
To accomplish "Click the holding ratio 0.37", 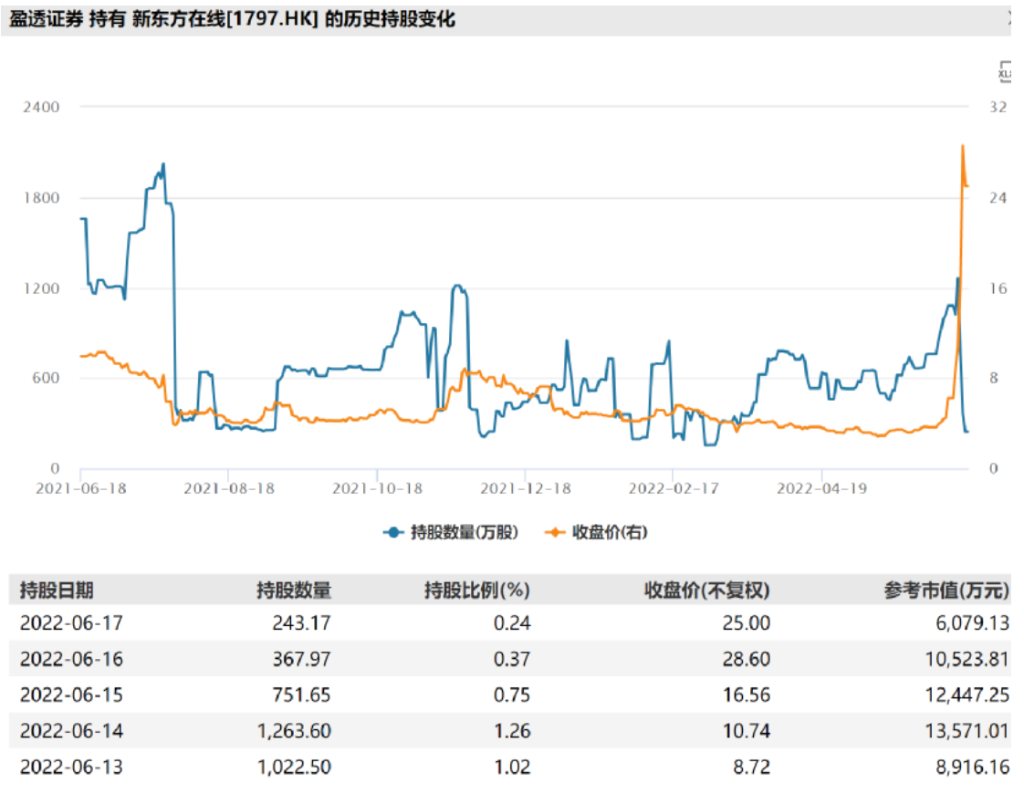I will 512,659.
